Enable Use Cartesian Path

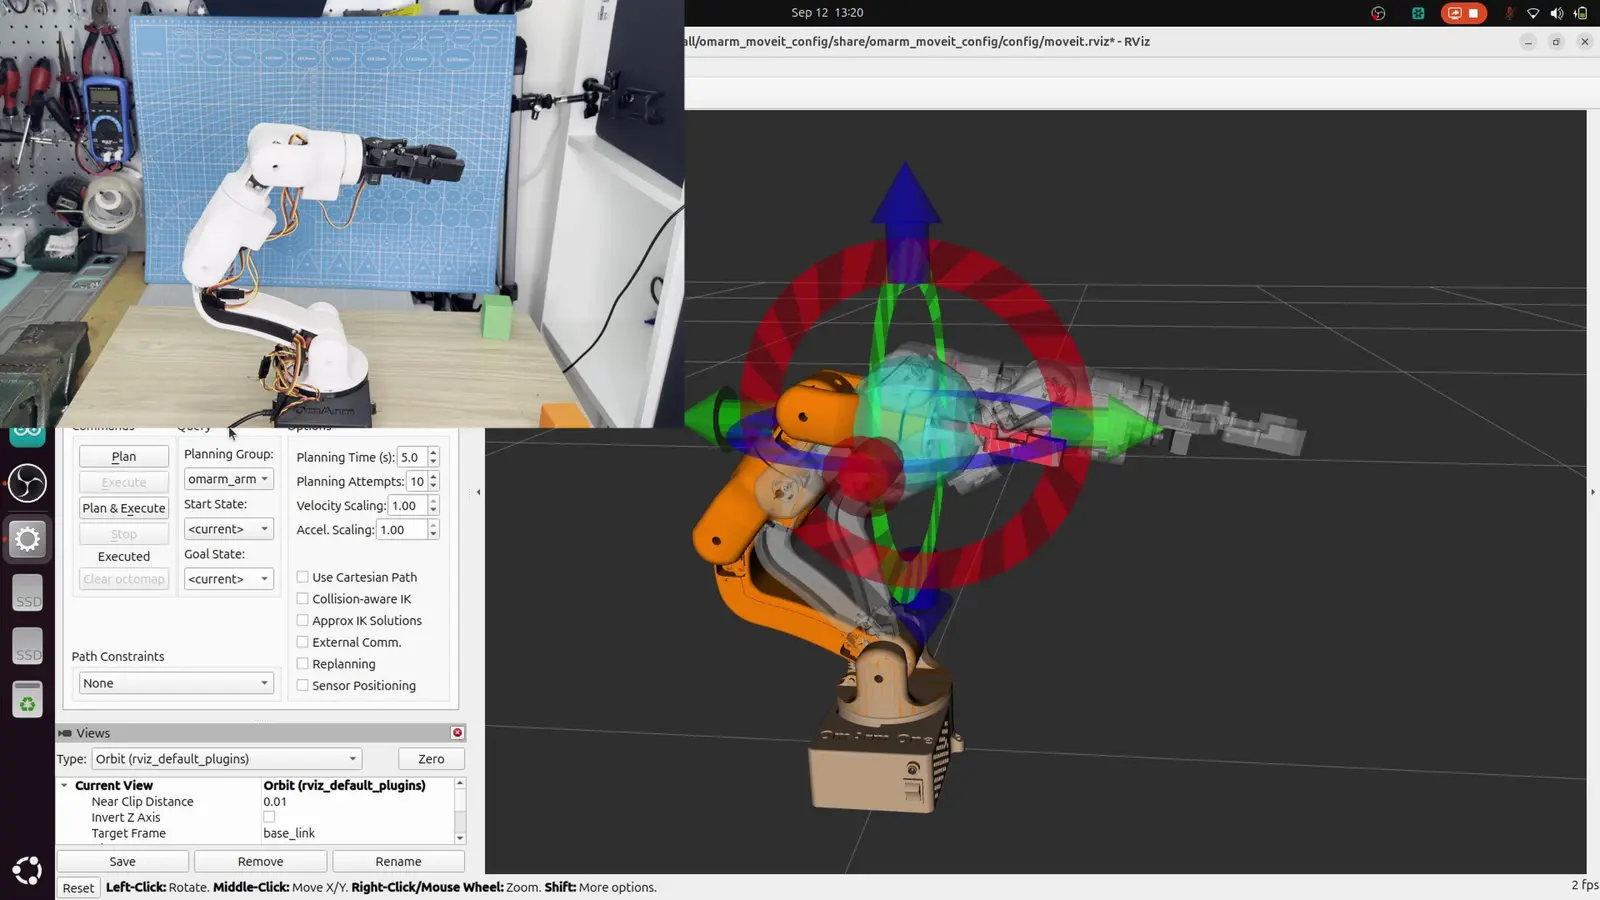click(x=302, y=577)
